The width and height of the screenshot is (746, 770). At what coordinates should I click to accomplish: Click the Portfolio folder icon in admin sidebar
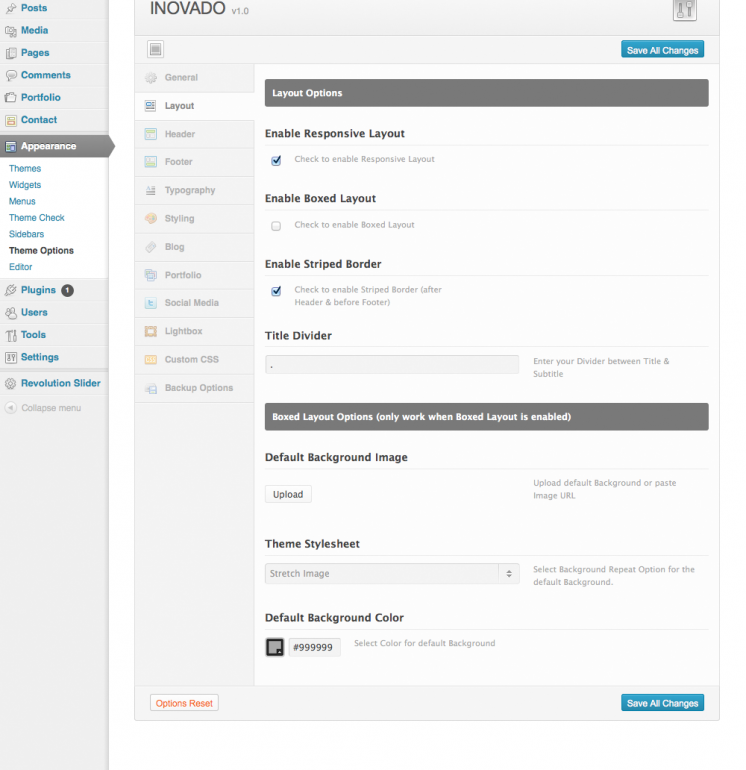[x=11, y=98]
